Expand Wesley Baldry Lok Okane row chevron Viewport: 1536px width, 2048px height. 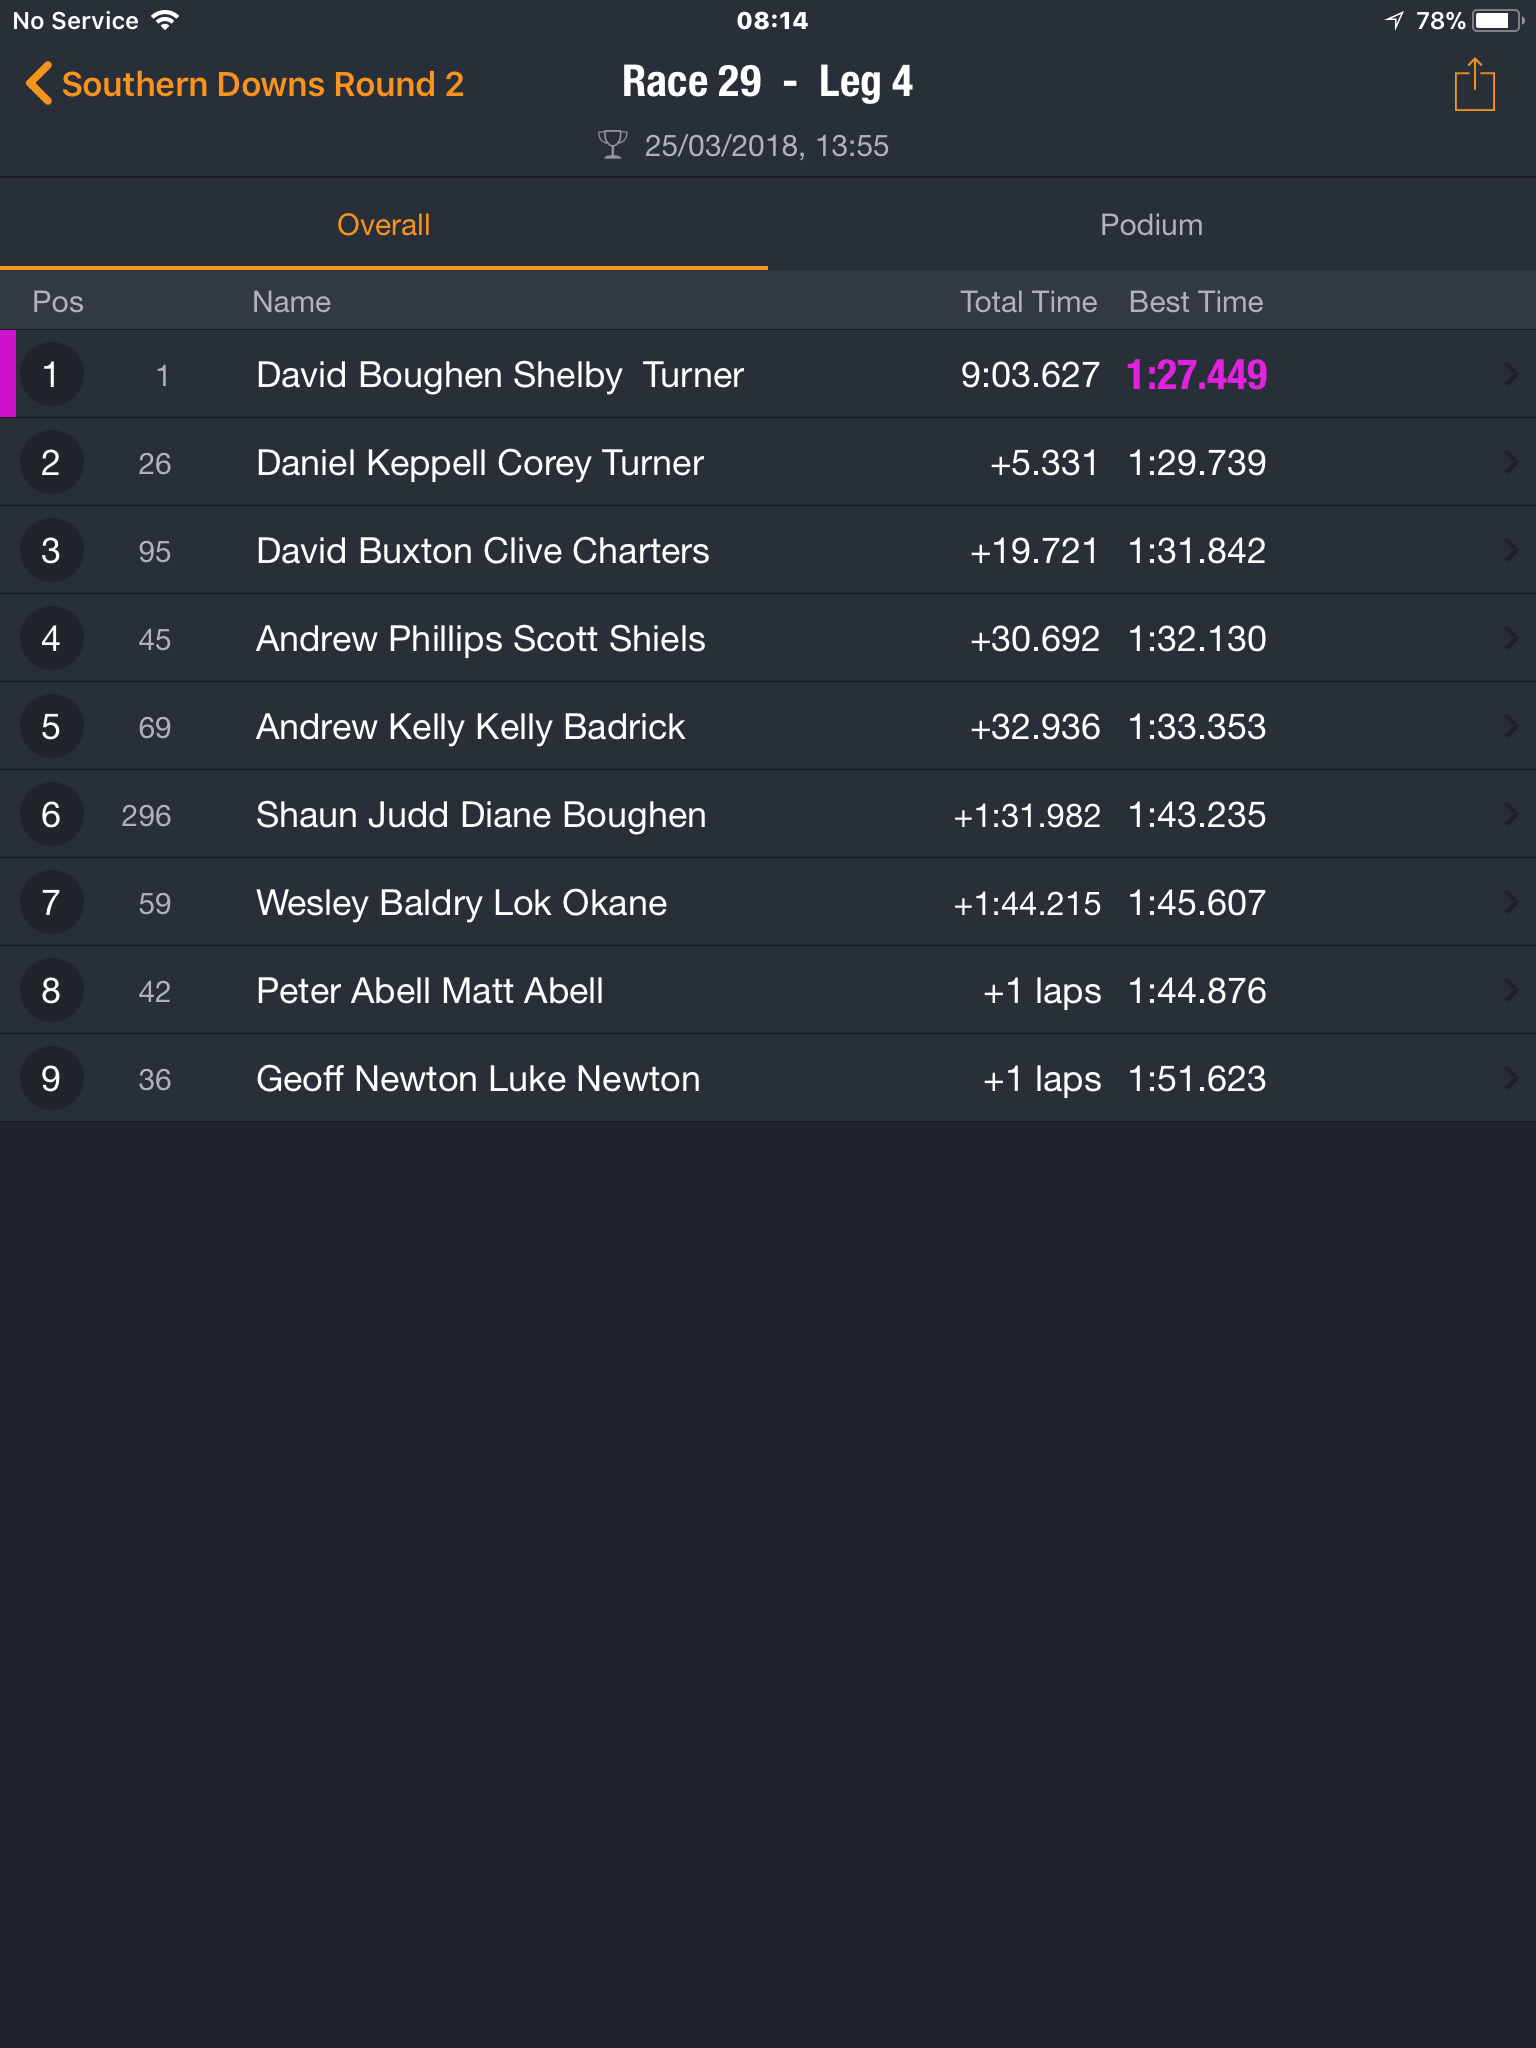click(x=1511, y=903)
